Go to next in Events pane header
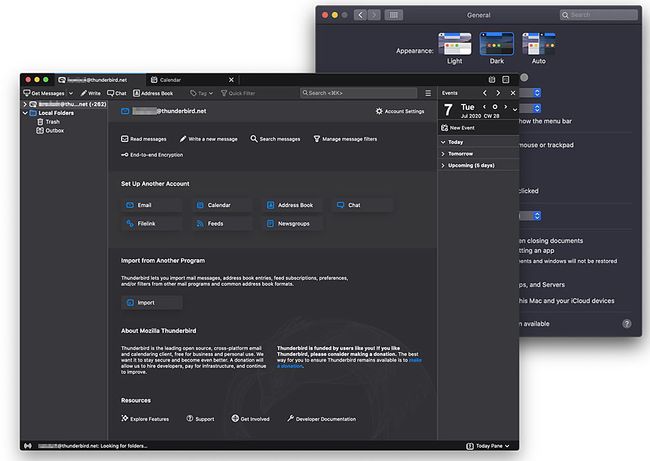 [498, 93]
